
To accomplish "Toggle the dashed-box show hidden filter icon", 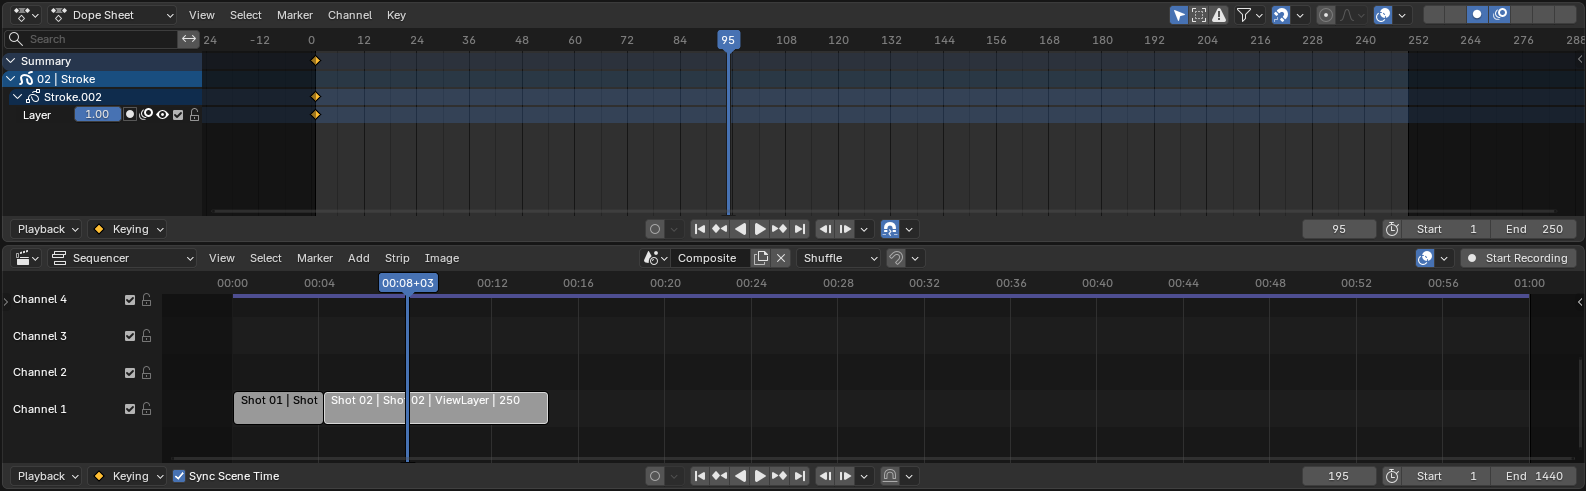I will pos(1199,15).
